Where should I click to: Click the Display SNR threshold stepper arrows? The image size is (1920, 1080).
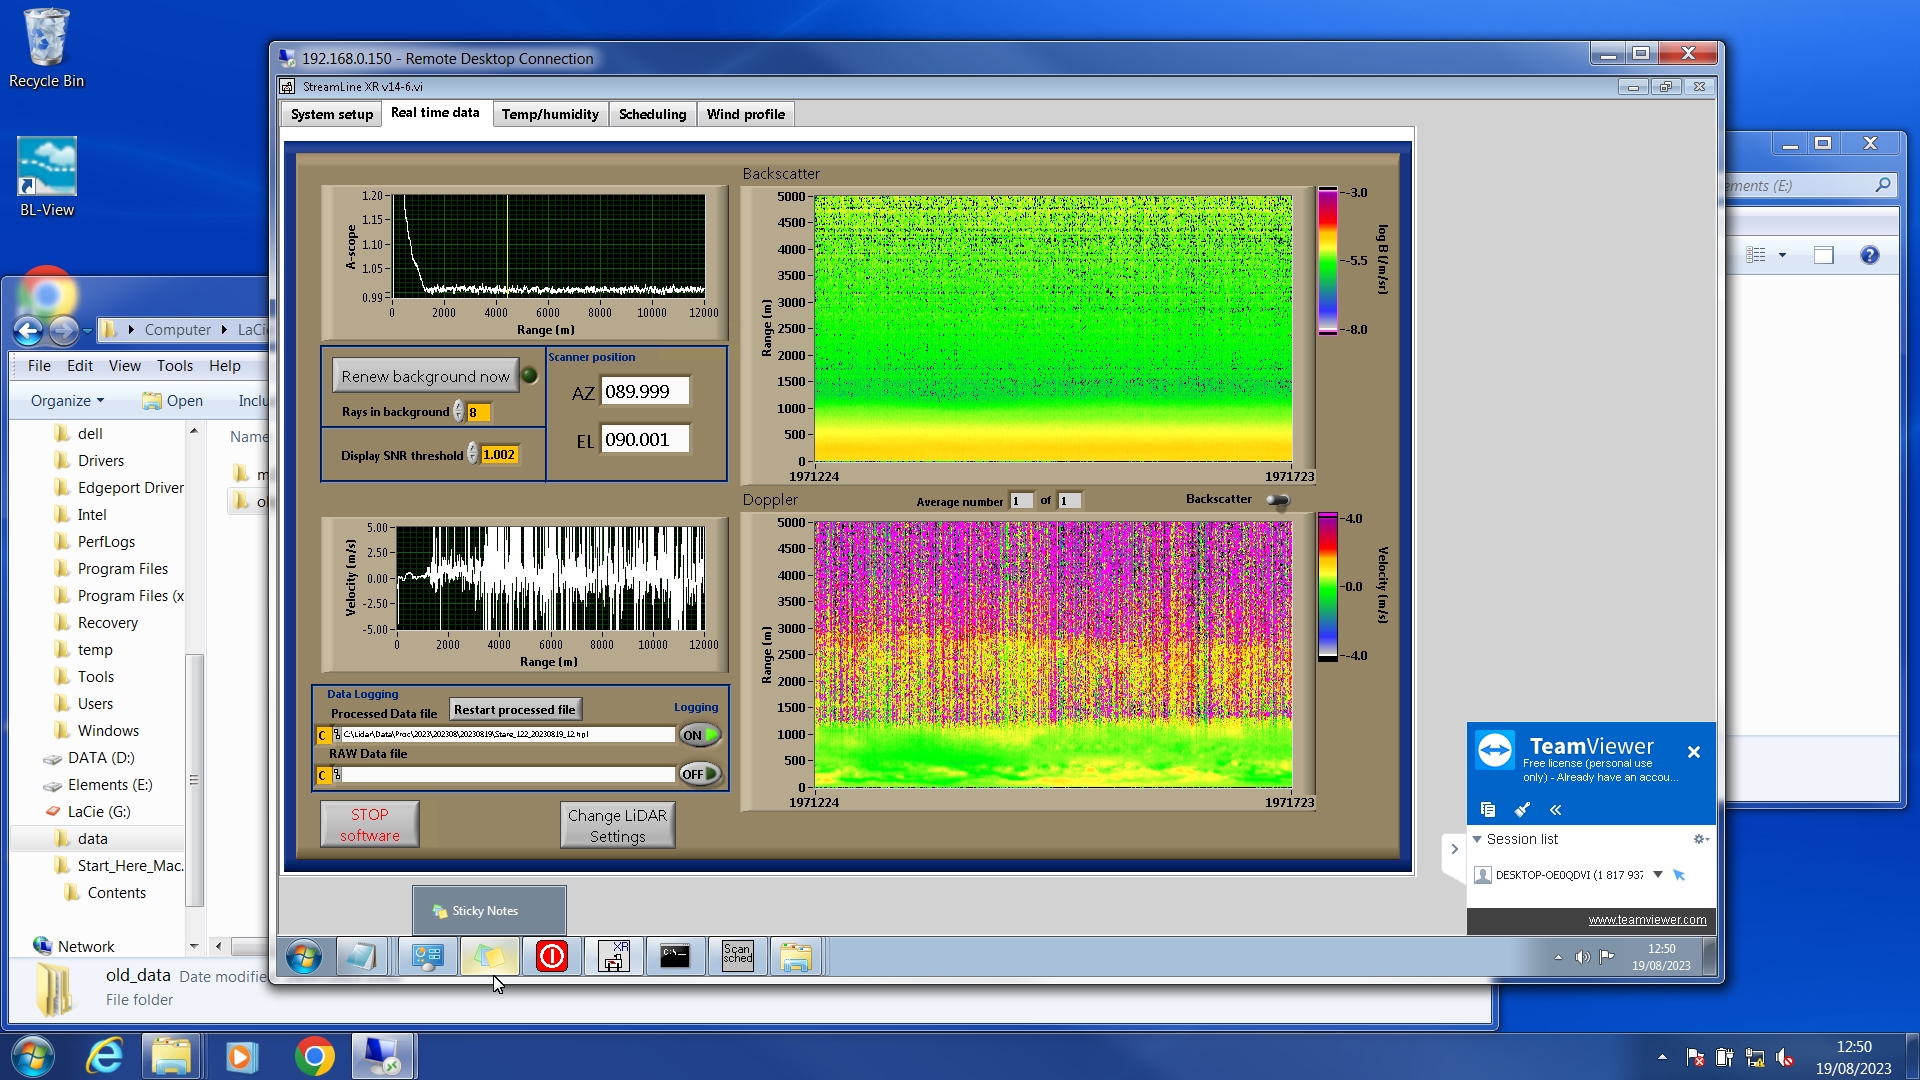point(473,454)
